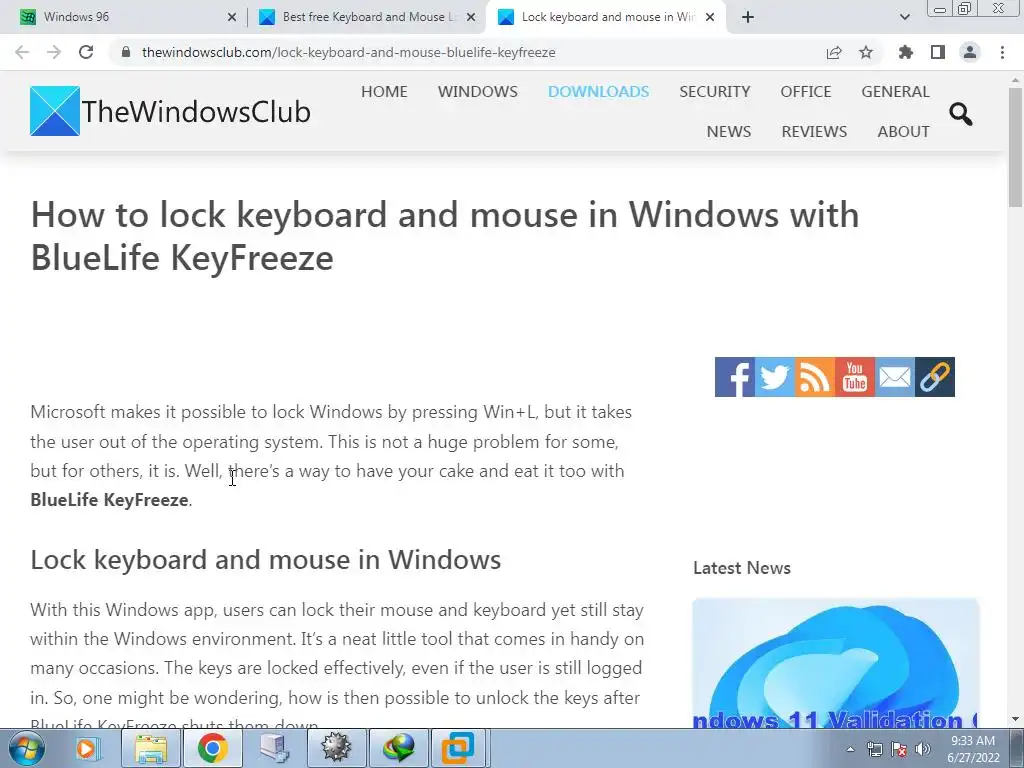Open the OFFICE menu item

[805, 91]
